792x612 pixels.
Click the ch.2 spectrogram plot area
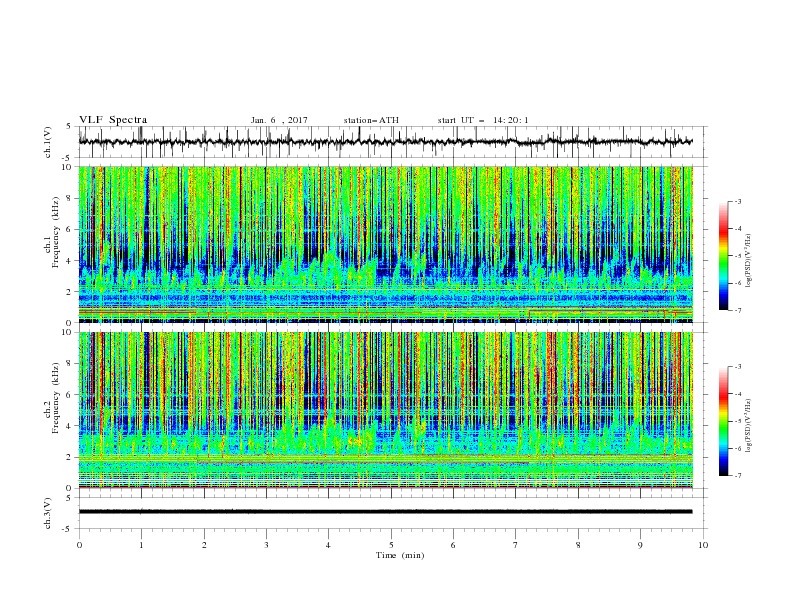pyautogui.click(x=385, y=410)
